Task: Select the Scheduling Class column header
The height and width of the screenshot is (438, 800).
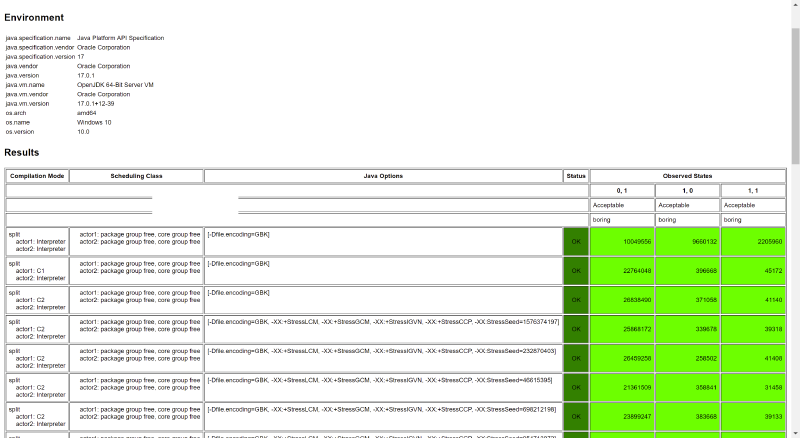Action: (x=136, y=176)
